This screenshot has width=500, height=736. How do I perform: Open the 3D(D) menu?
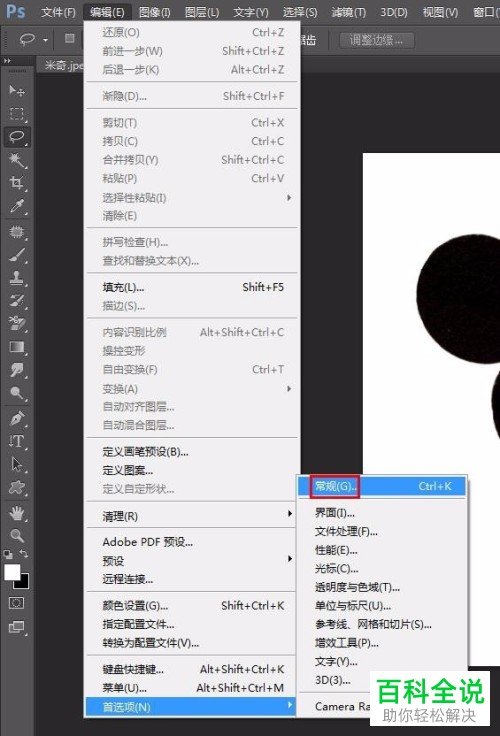pos(394,12)
